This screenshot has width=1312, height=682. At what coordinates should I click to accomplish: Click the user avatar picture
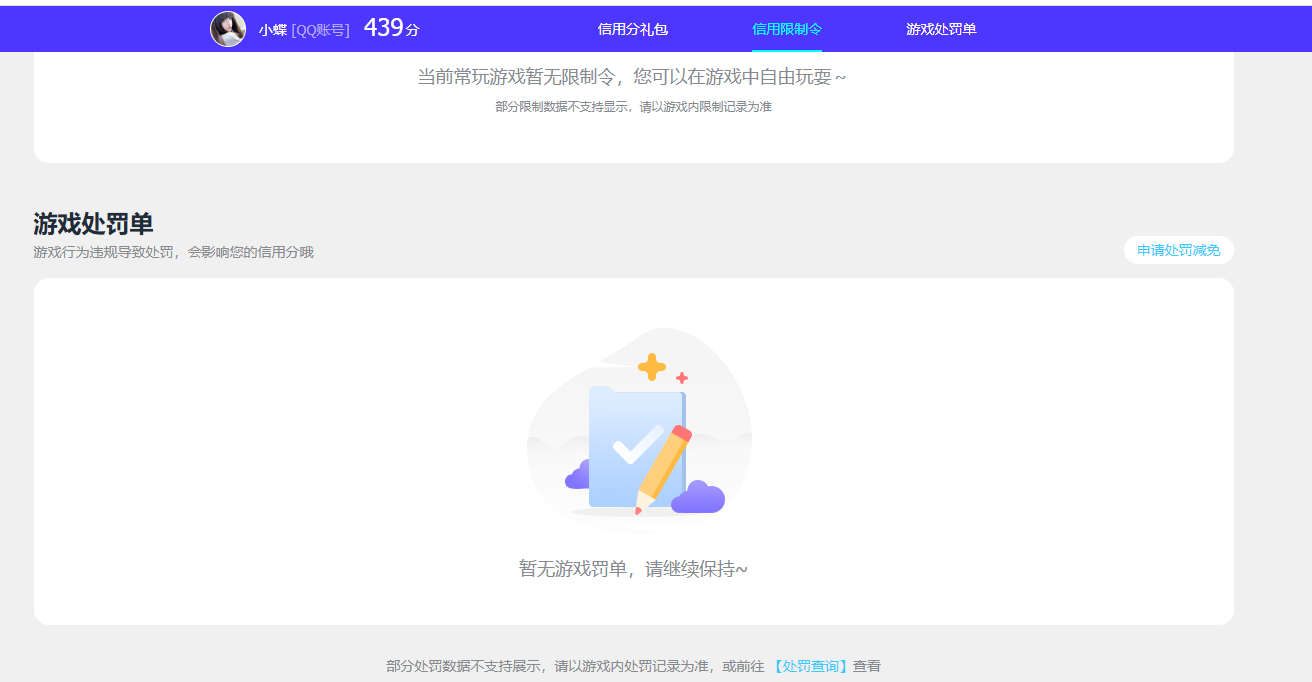coord(228,29)
